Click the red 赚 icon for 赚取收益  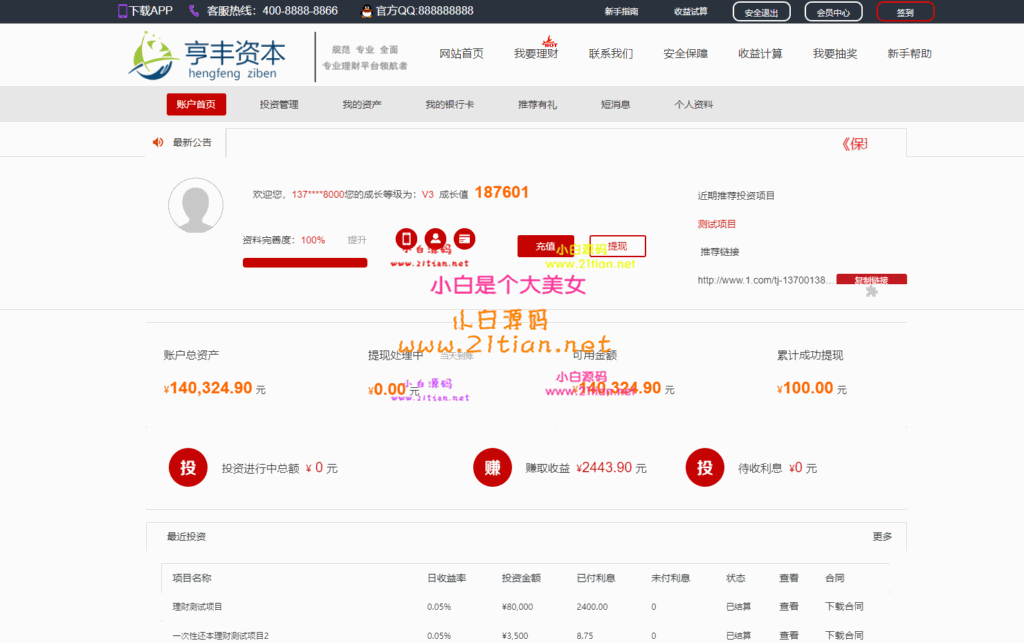click(492, 467)
